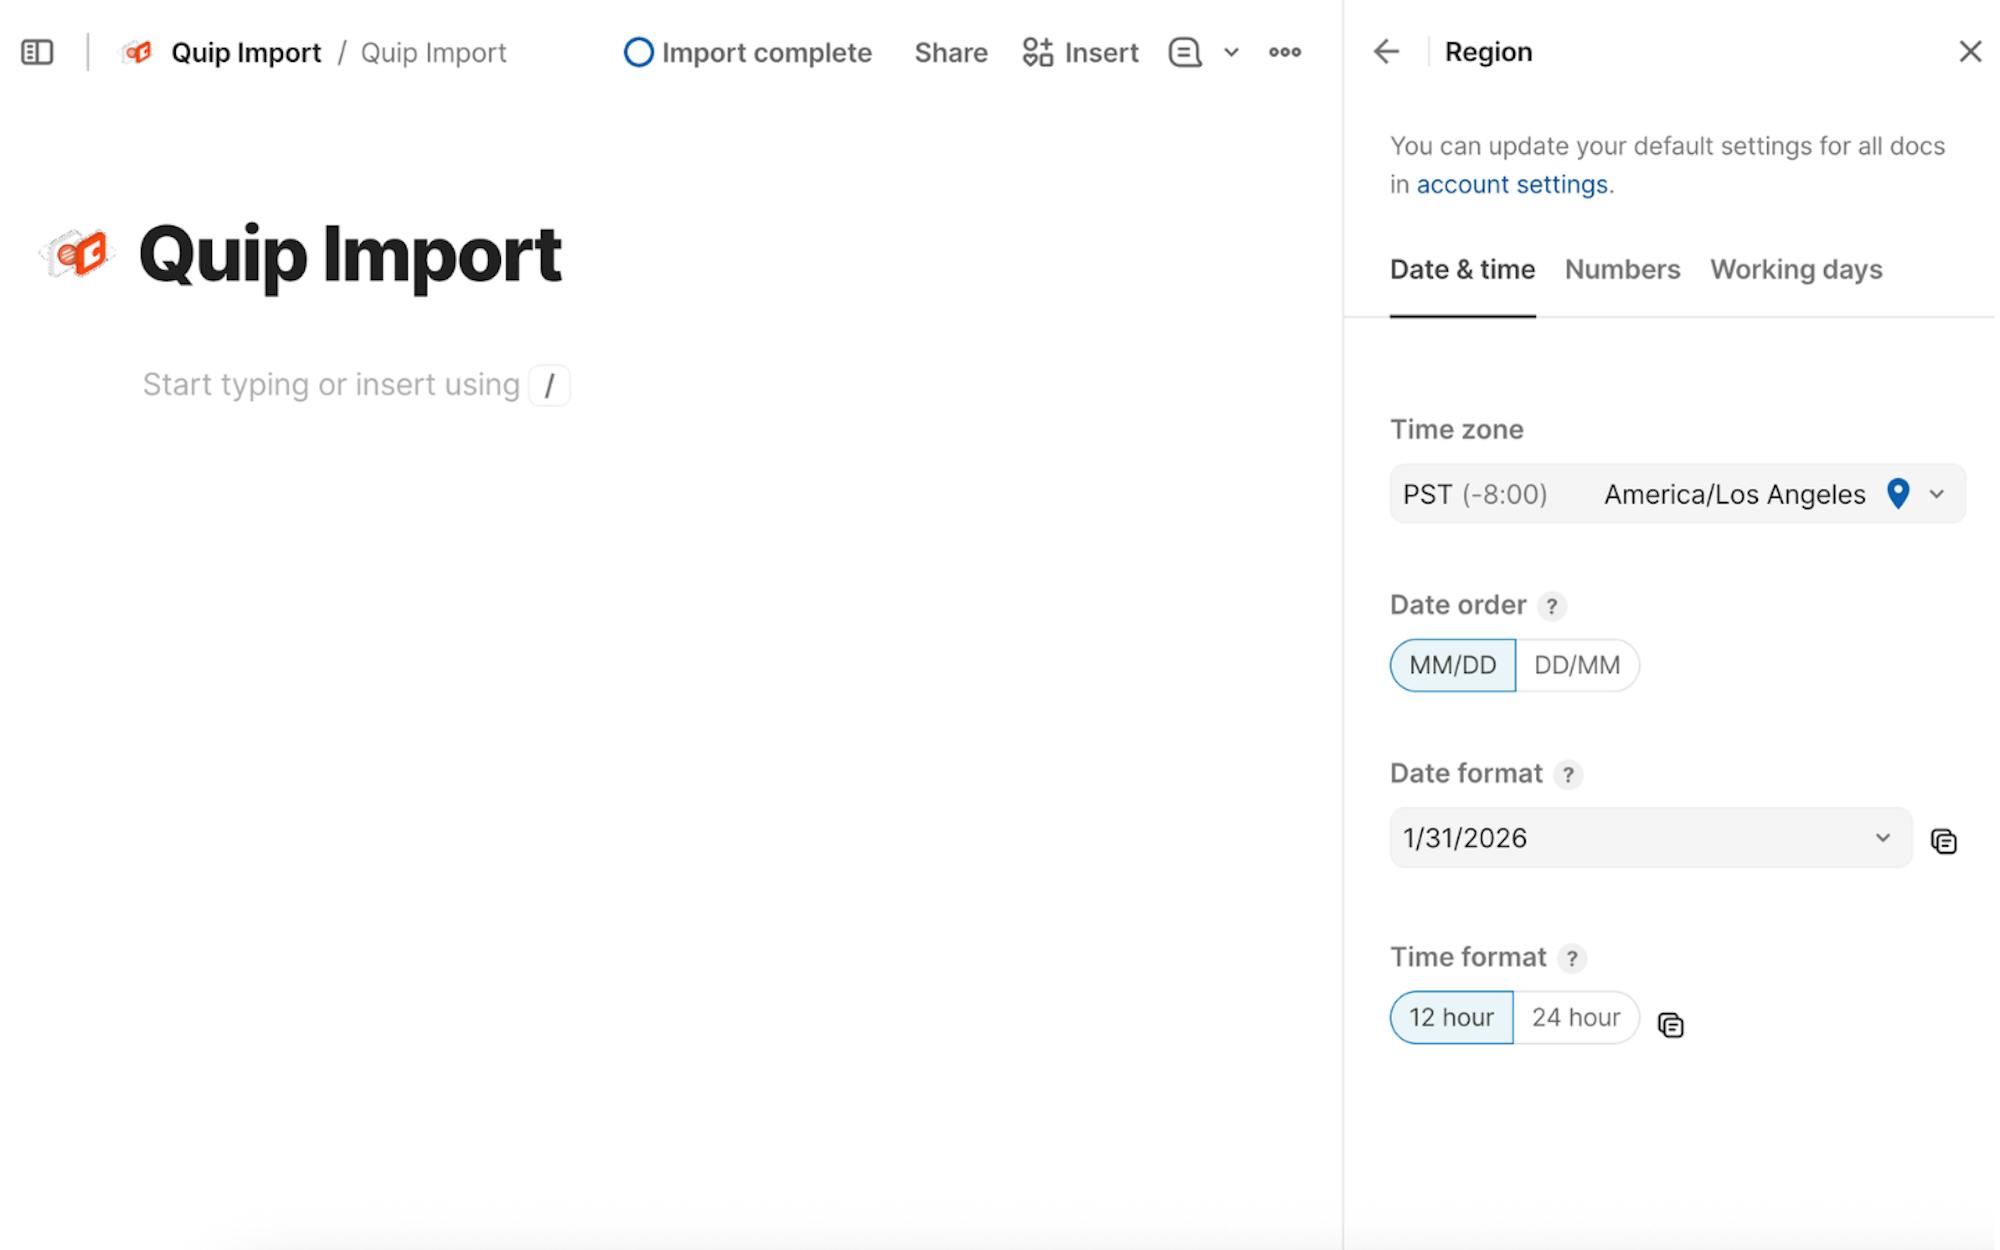Click the Share button

[950, 52]
